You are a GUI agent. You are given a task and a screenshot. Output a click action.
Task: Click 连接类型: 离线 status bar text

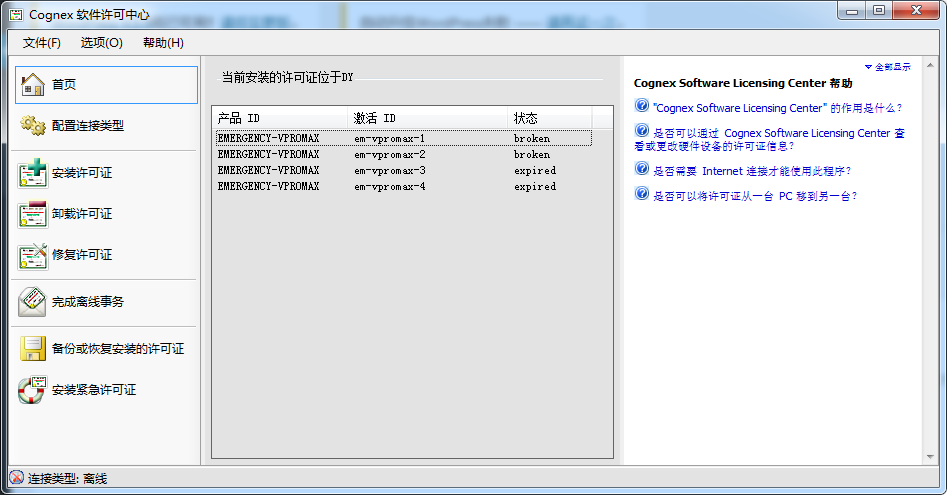pos(68,479)
